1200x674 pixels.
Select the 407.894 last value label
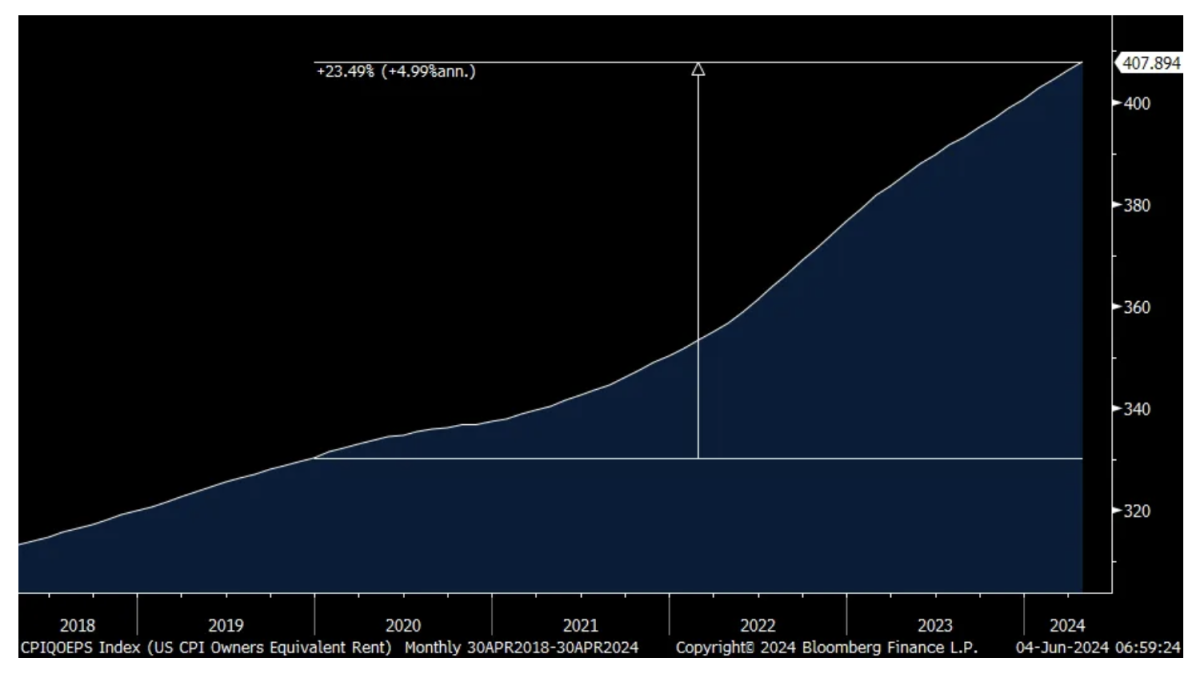[x=1150, y=63]
